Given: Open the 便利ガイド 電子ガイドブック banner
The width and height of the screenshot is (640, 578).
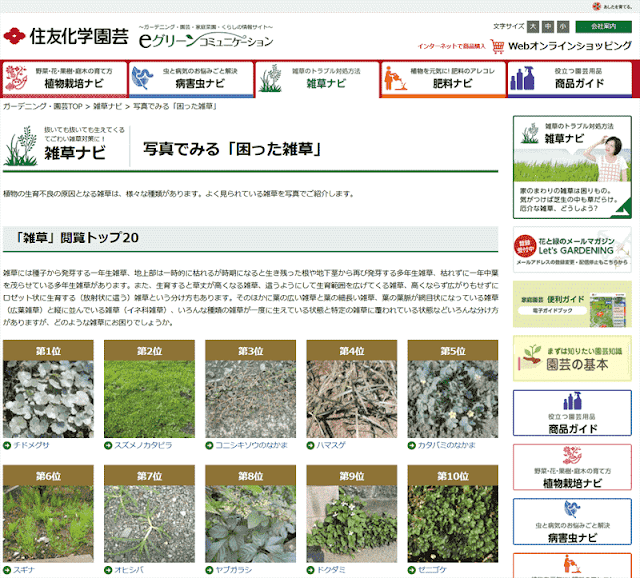Looking at the screenshot, I should pyautogui.click(x=572, y=304).
